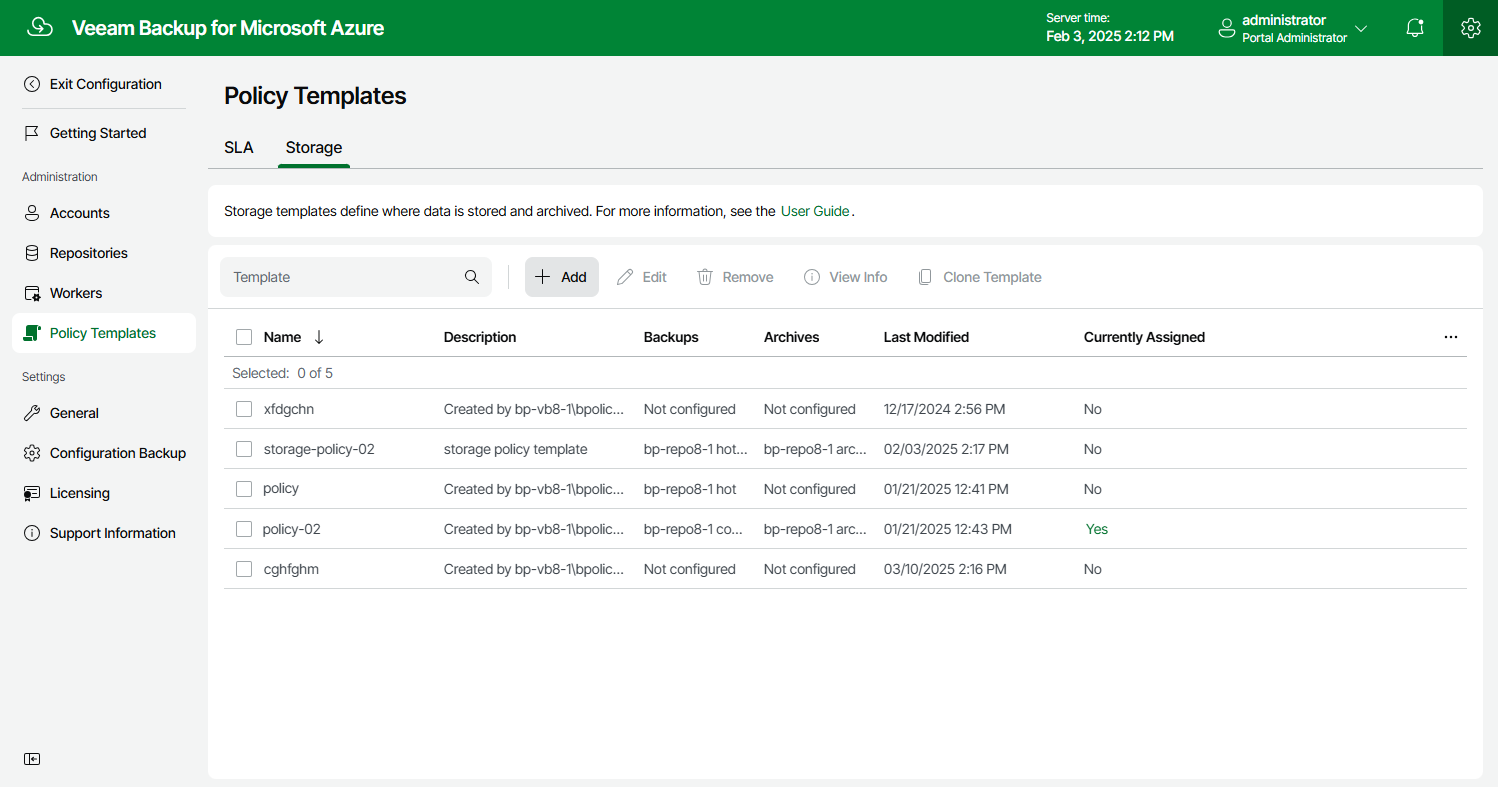
Task: Select the Storage tab
Action: 314,147
